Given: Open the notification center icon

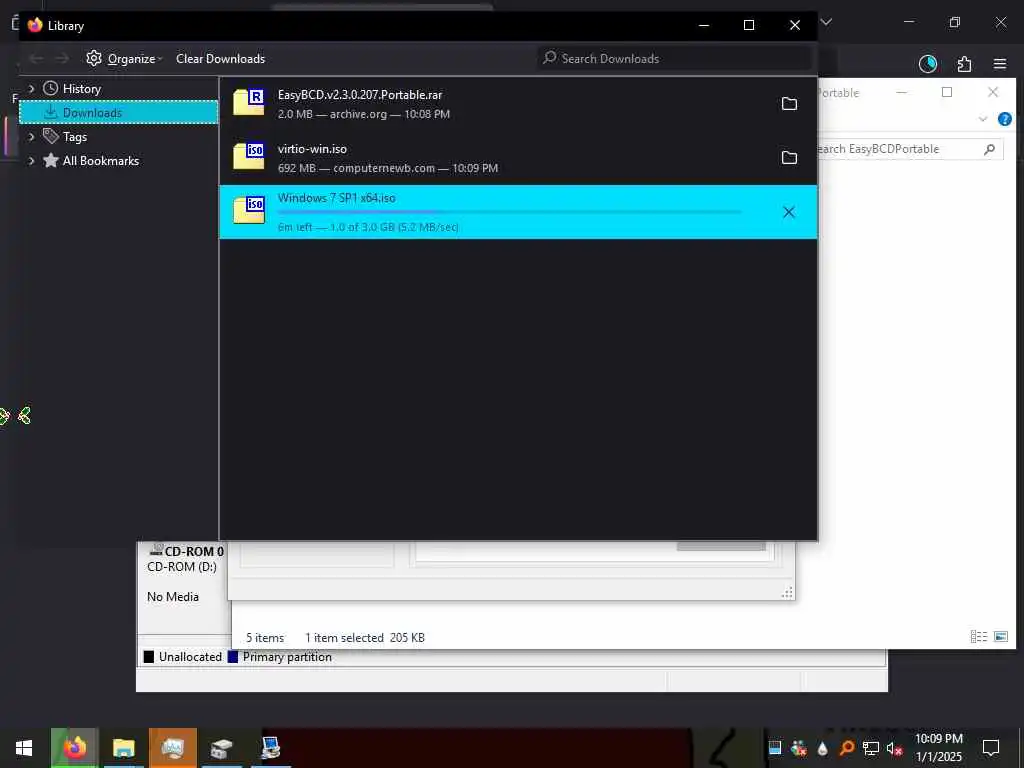Looking at the screenshot, I should (x=991, y=748).
